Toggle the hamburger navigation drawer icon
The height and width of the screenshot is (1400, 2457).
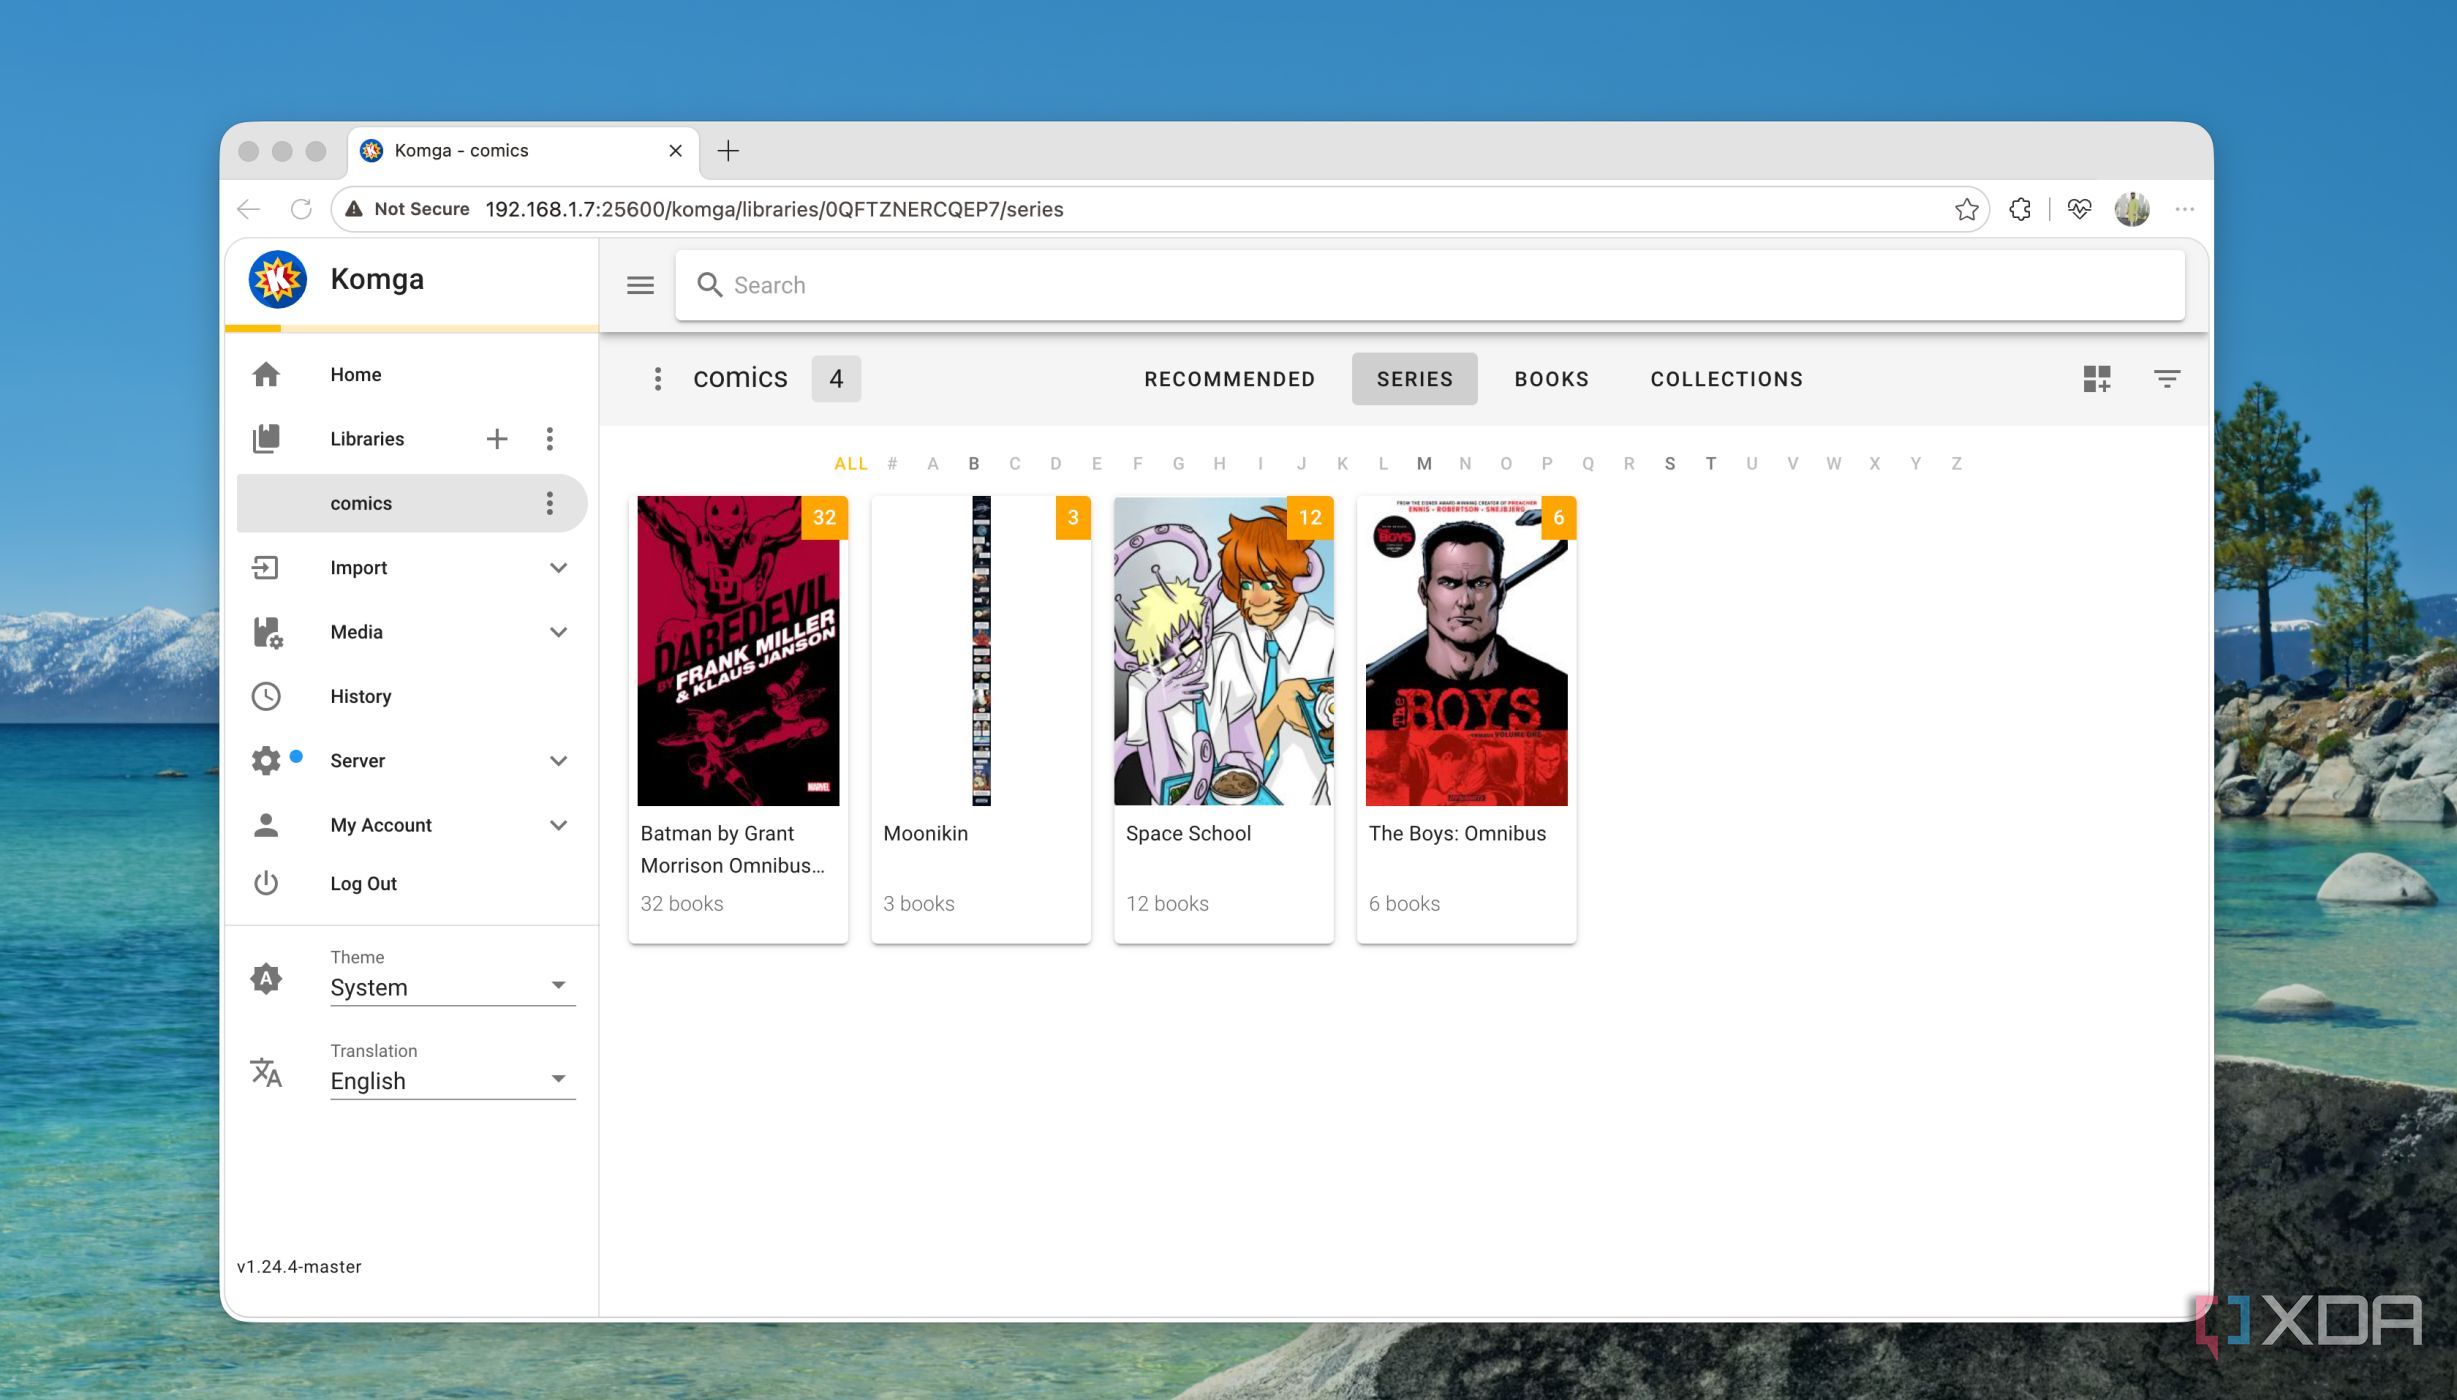(x=640, y=285)
